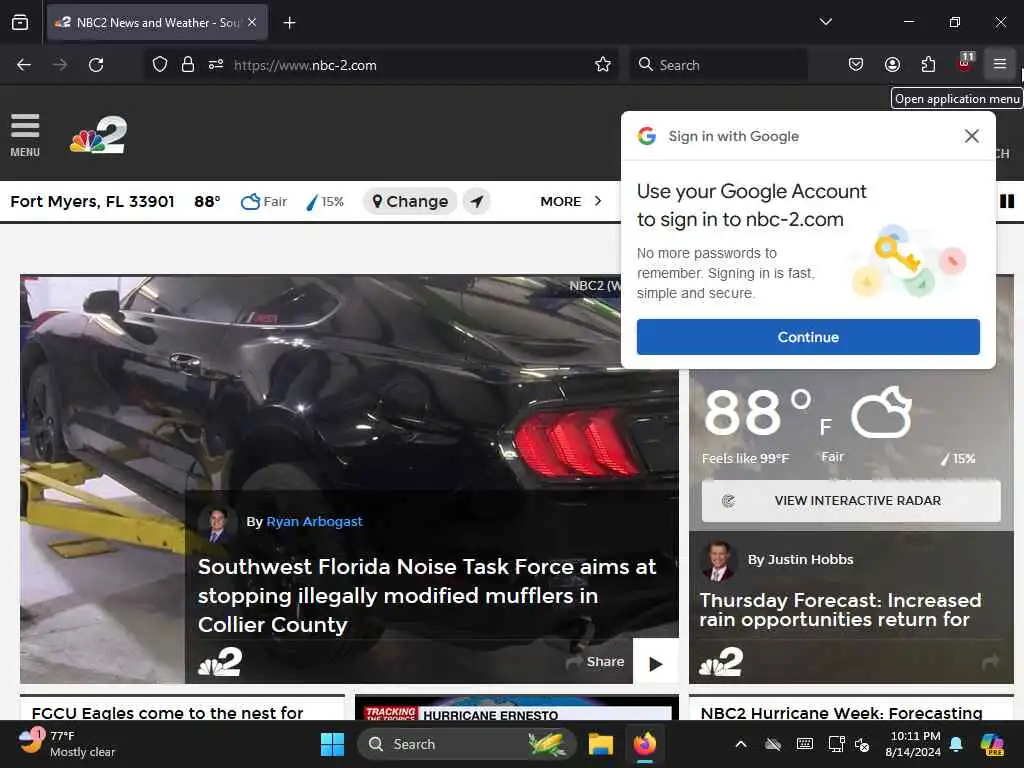The height and width of the screenshot is (768, 1024).
Task: Open the Windows notification bell
Action: click(x=956, y=744)
